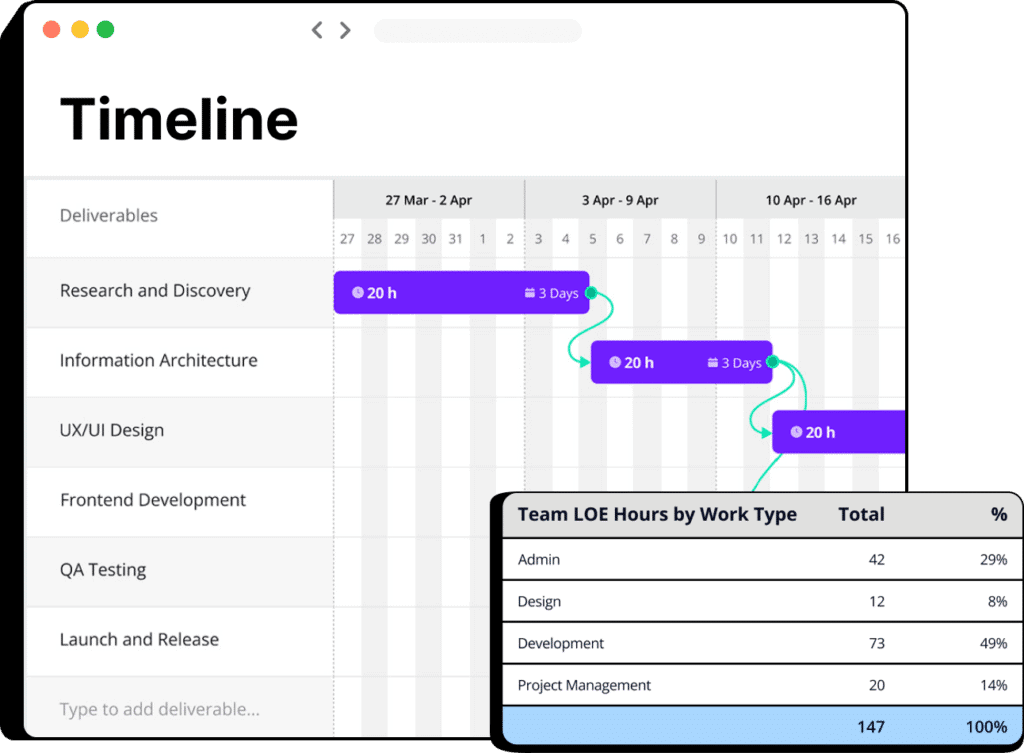This screenshot has height=753, width=1024.
Task: Click the forward navigation arrow
Action: point(345,30)
